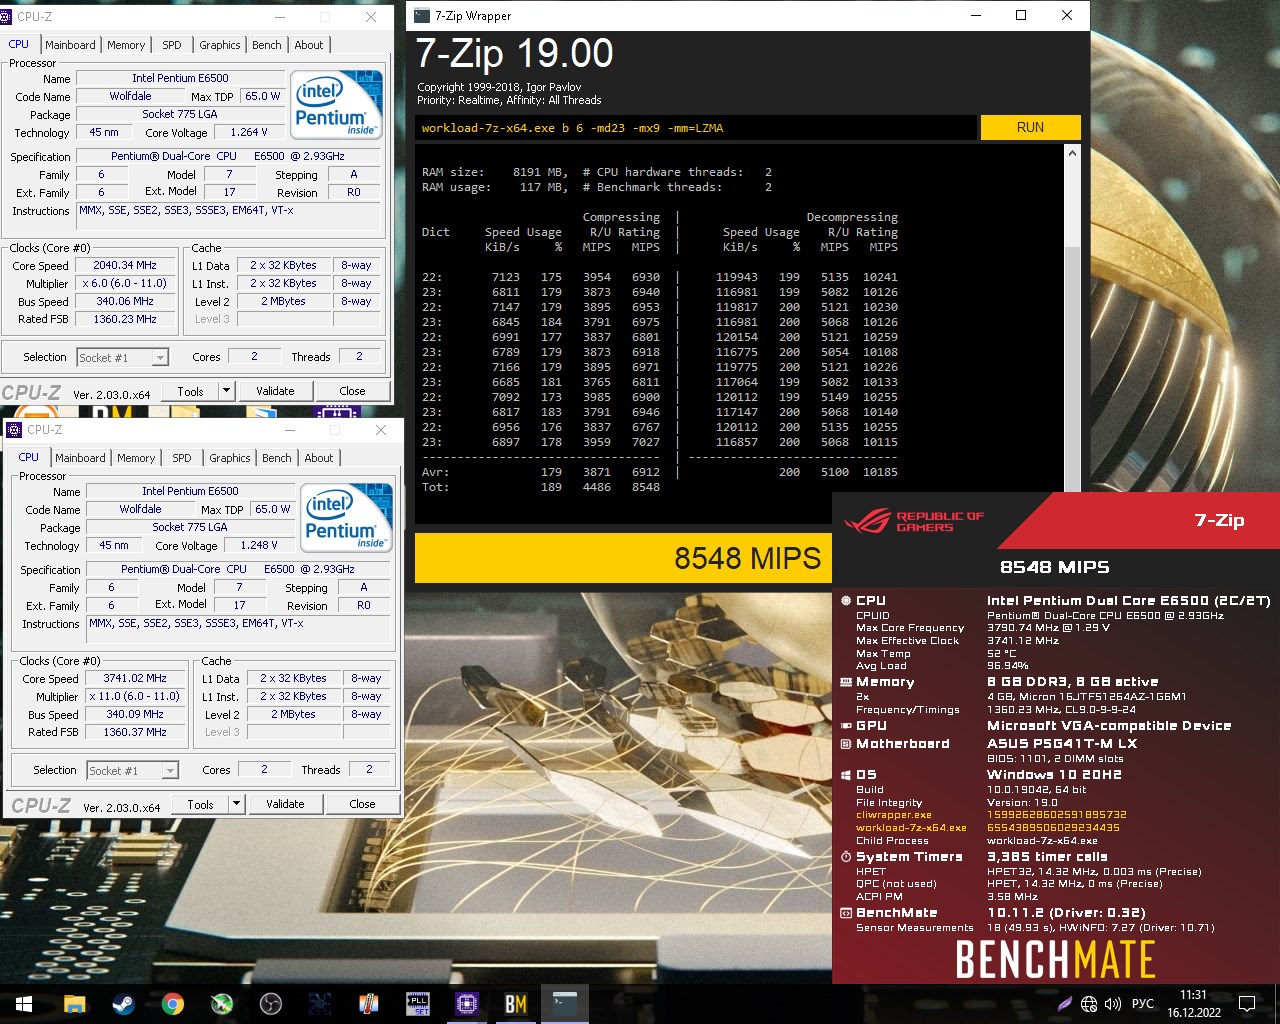Open the thermometer monitoring app in the taskbar
The height and width of the screenshot is (1024, 1280).
(368, 1004)
